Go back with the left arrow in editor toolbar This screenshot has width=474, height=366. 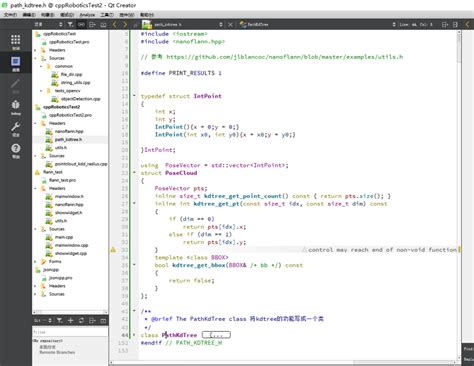115,24
